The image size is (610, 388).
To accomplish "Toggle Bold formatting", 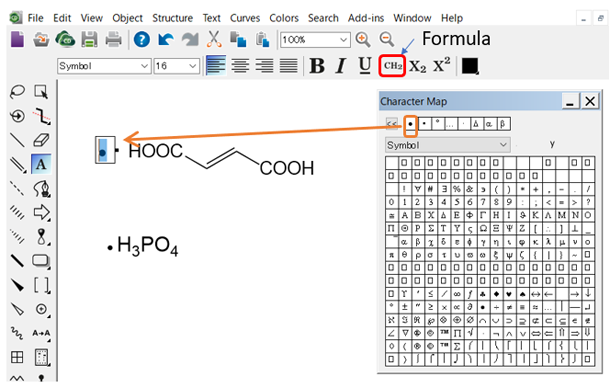I will pyautogui.click(x=317, y=66).
